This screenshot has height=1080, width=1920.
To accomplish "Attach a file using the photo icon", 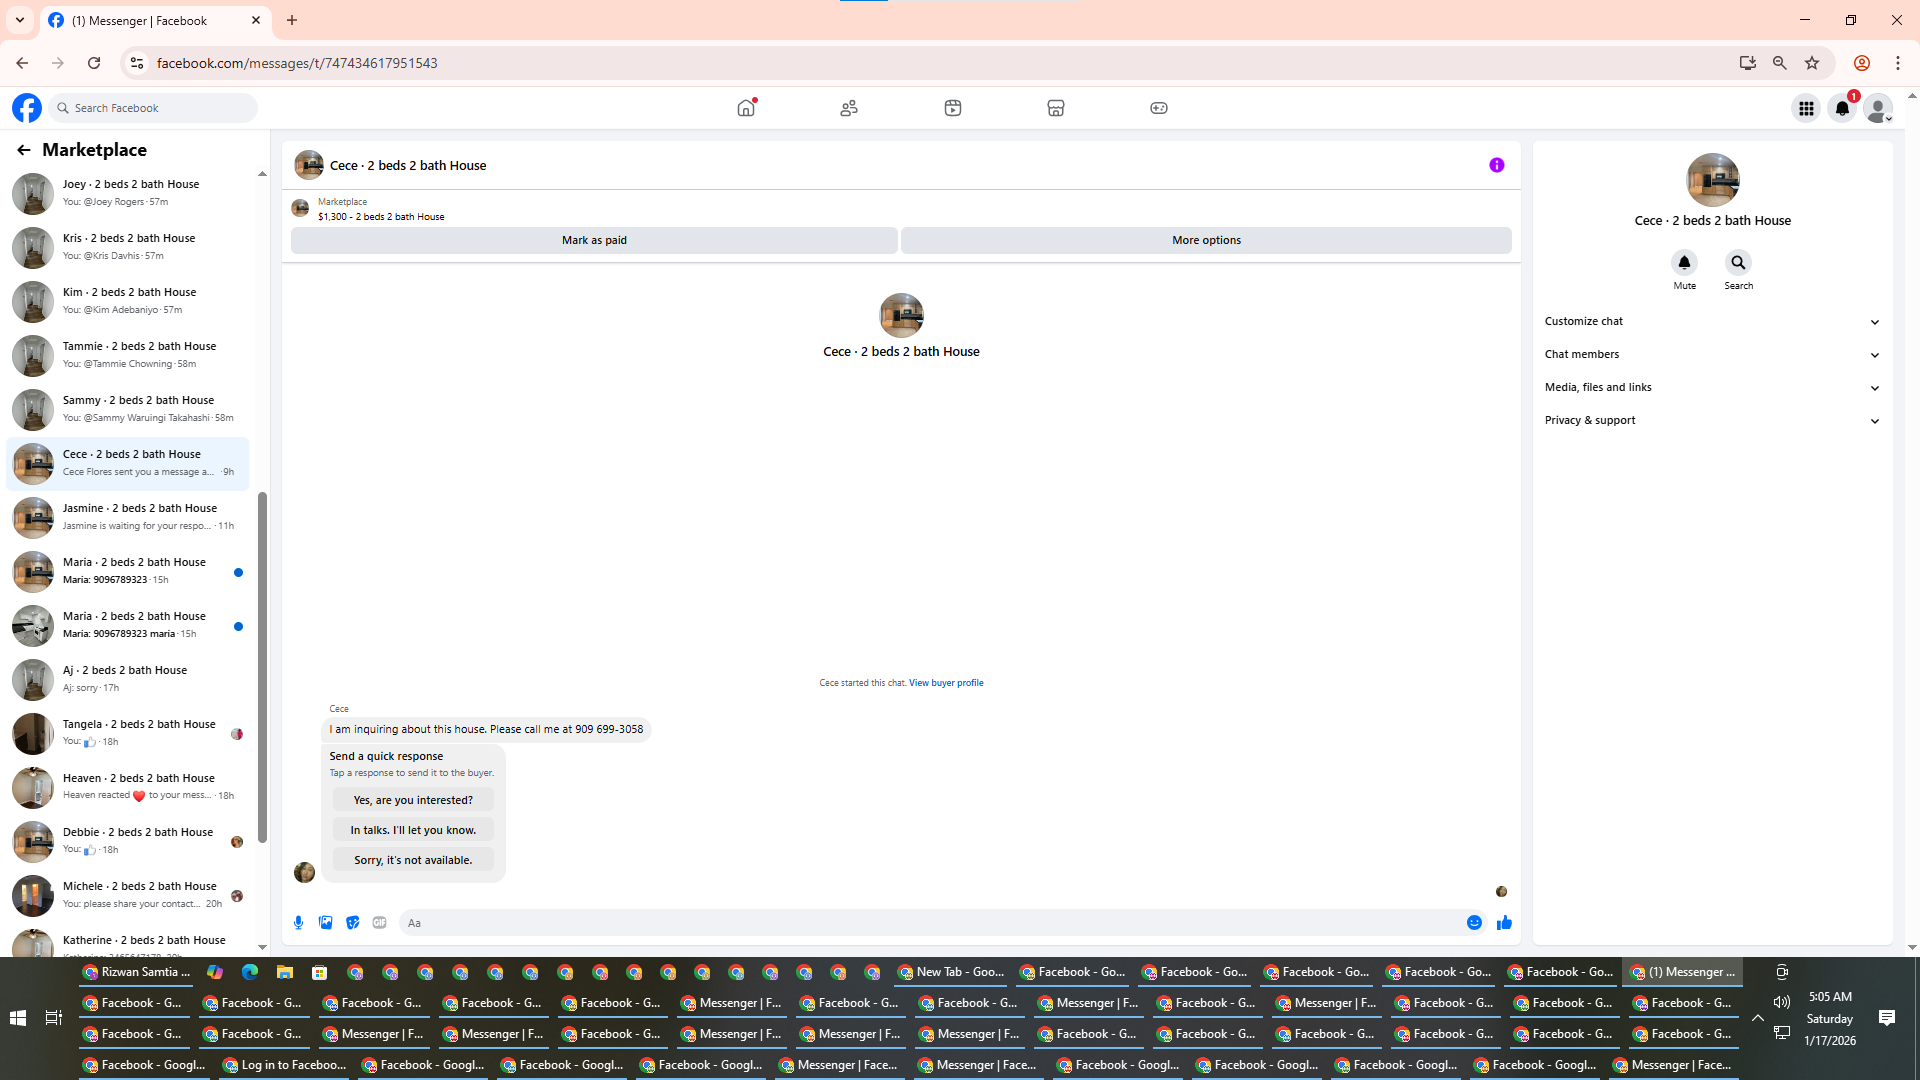I will coord(325,922).
